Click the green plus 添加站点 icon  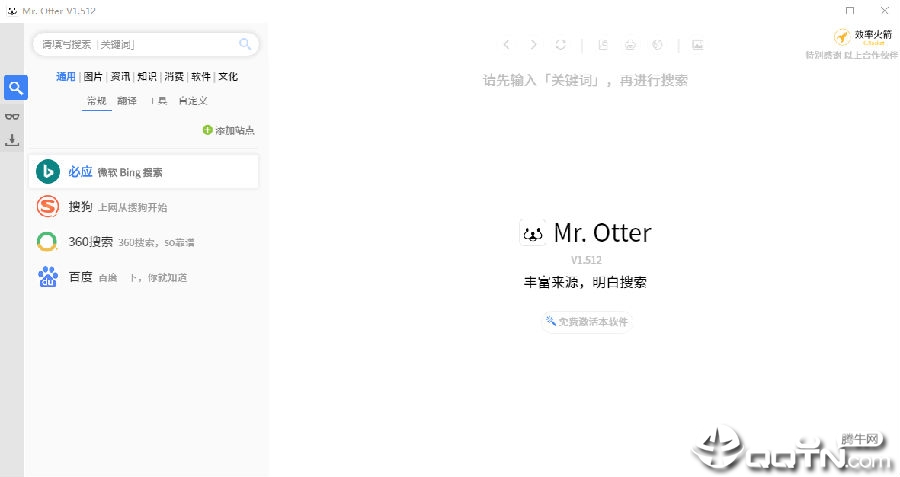point(207,130)
